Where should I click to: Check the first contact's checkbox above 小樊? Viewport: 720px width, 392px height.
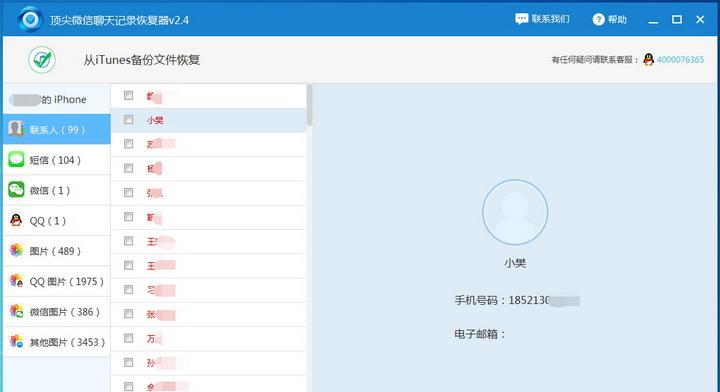(x=129, y=95)
